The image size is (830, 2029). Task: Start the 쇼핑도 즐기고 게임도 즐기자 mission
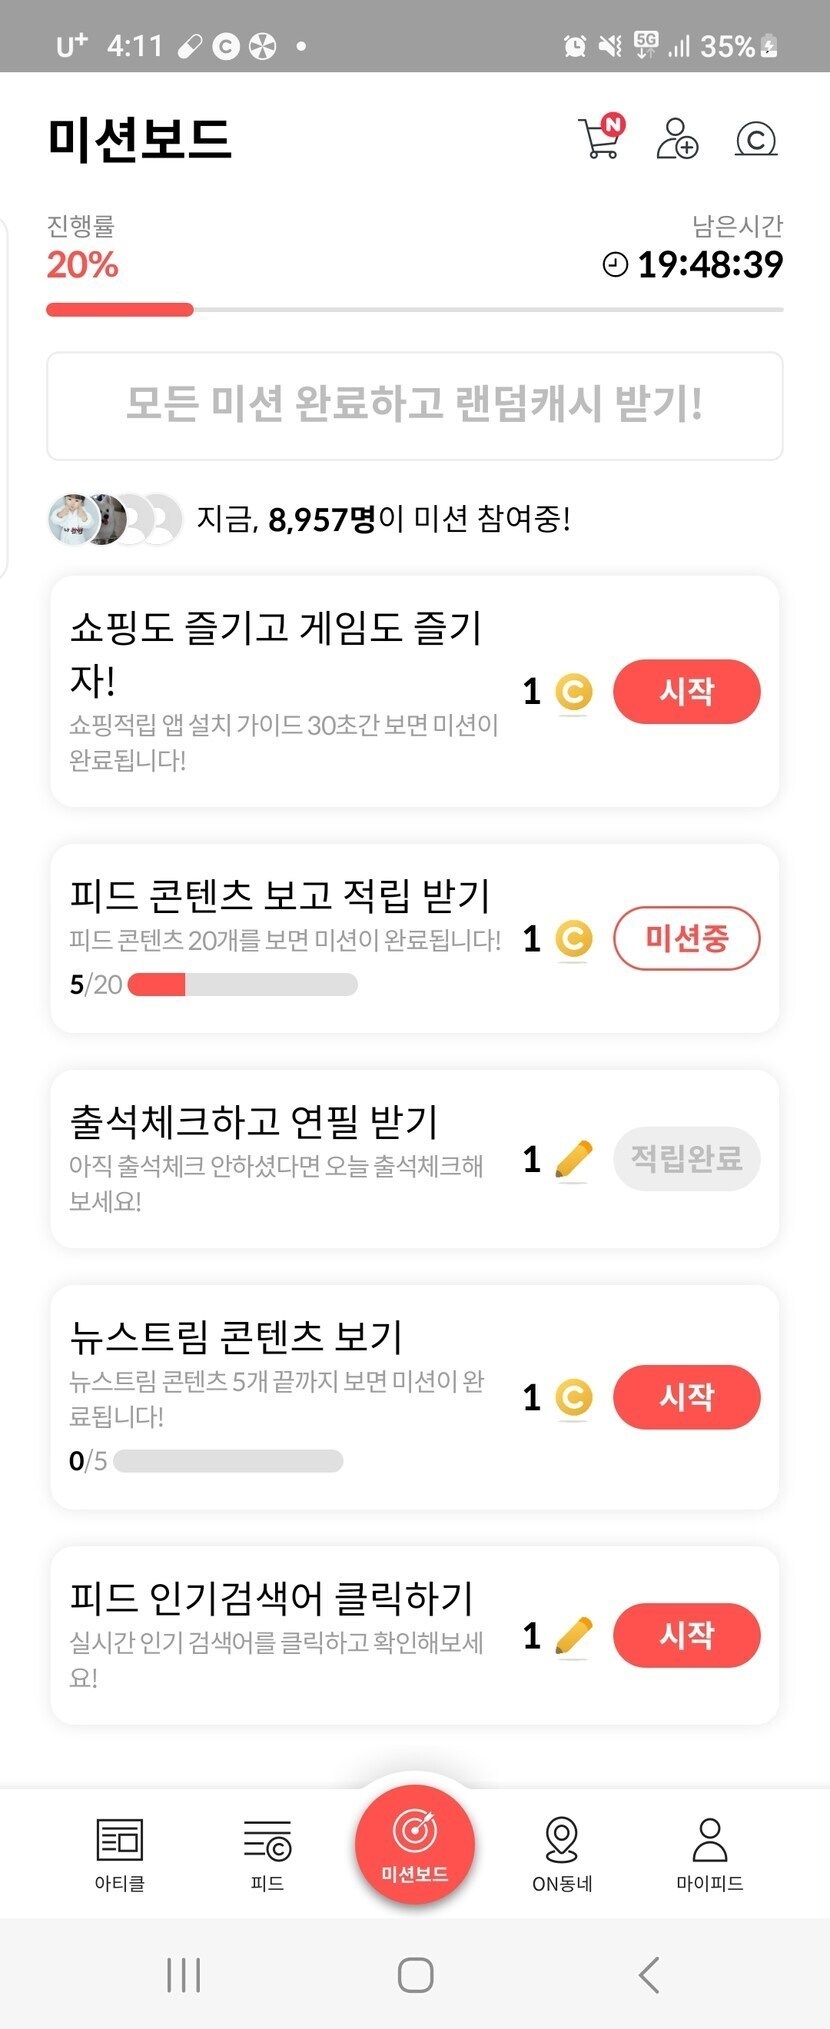[686, 691]
